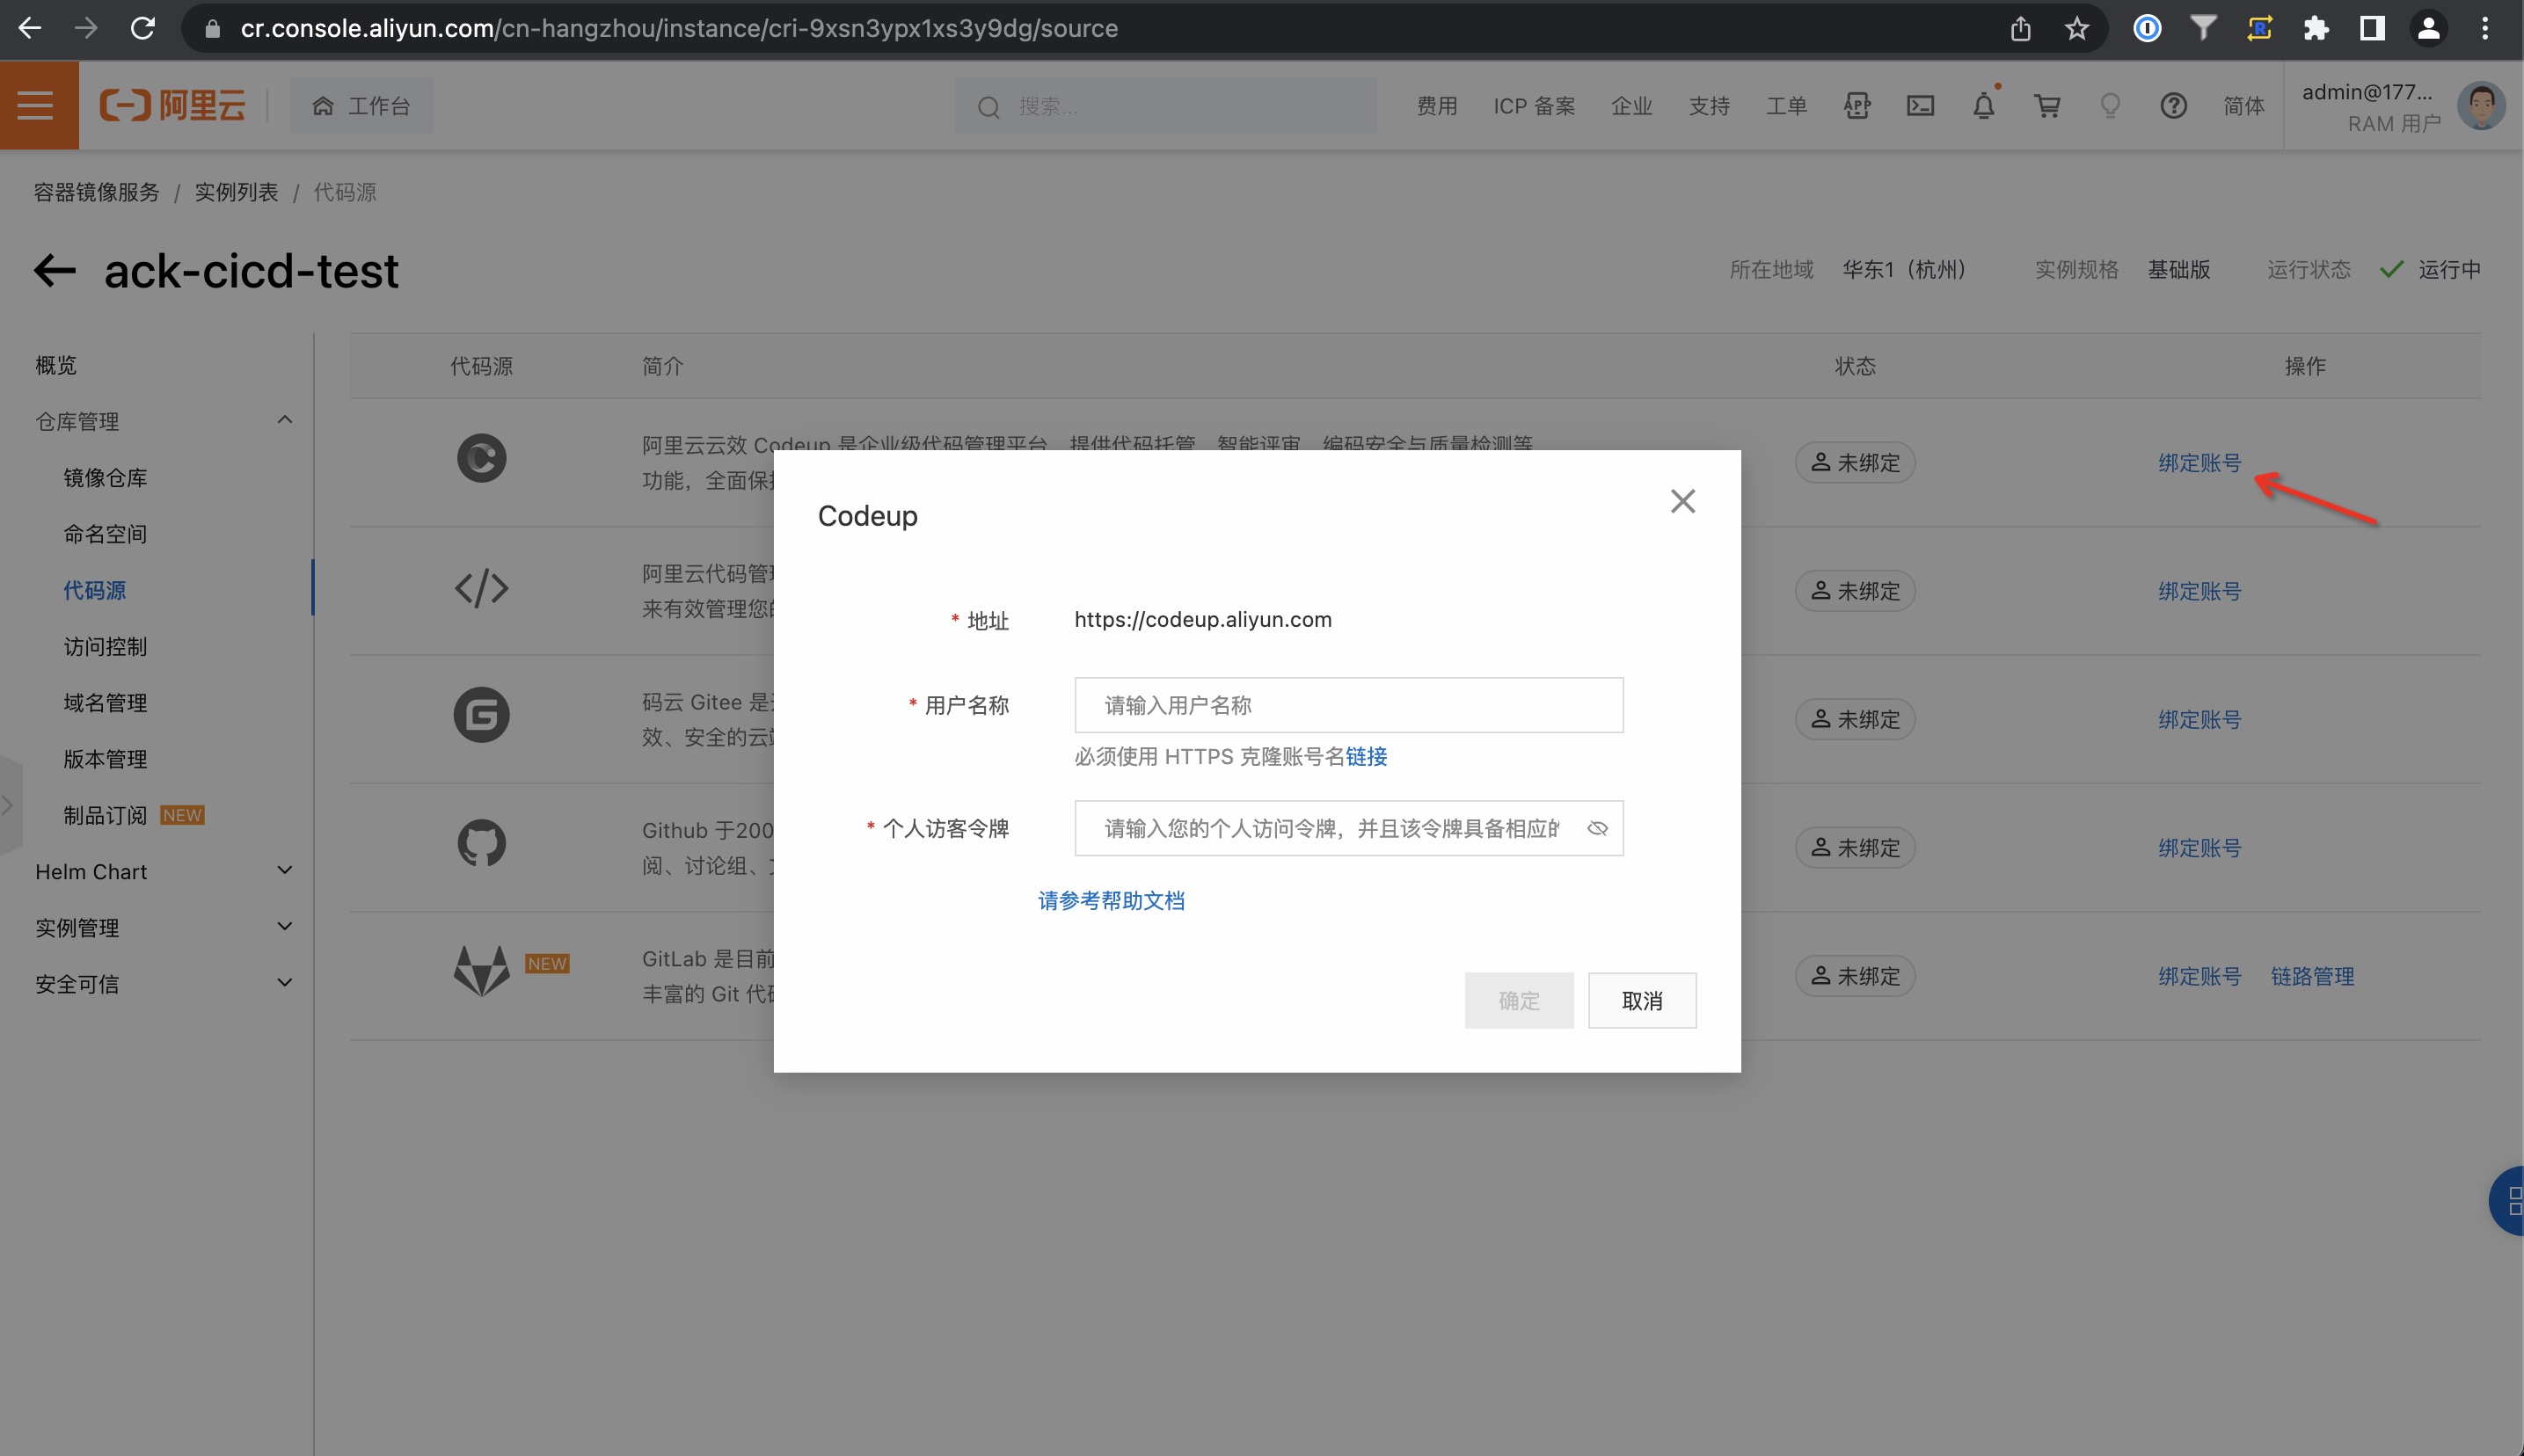Open the app download icon in header
The height and width of the screenshot is (1456, 2524).
(x=1857, y=105)
